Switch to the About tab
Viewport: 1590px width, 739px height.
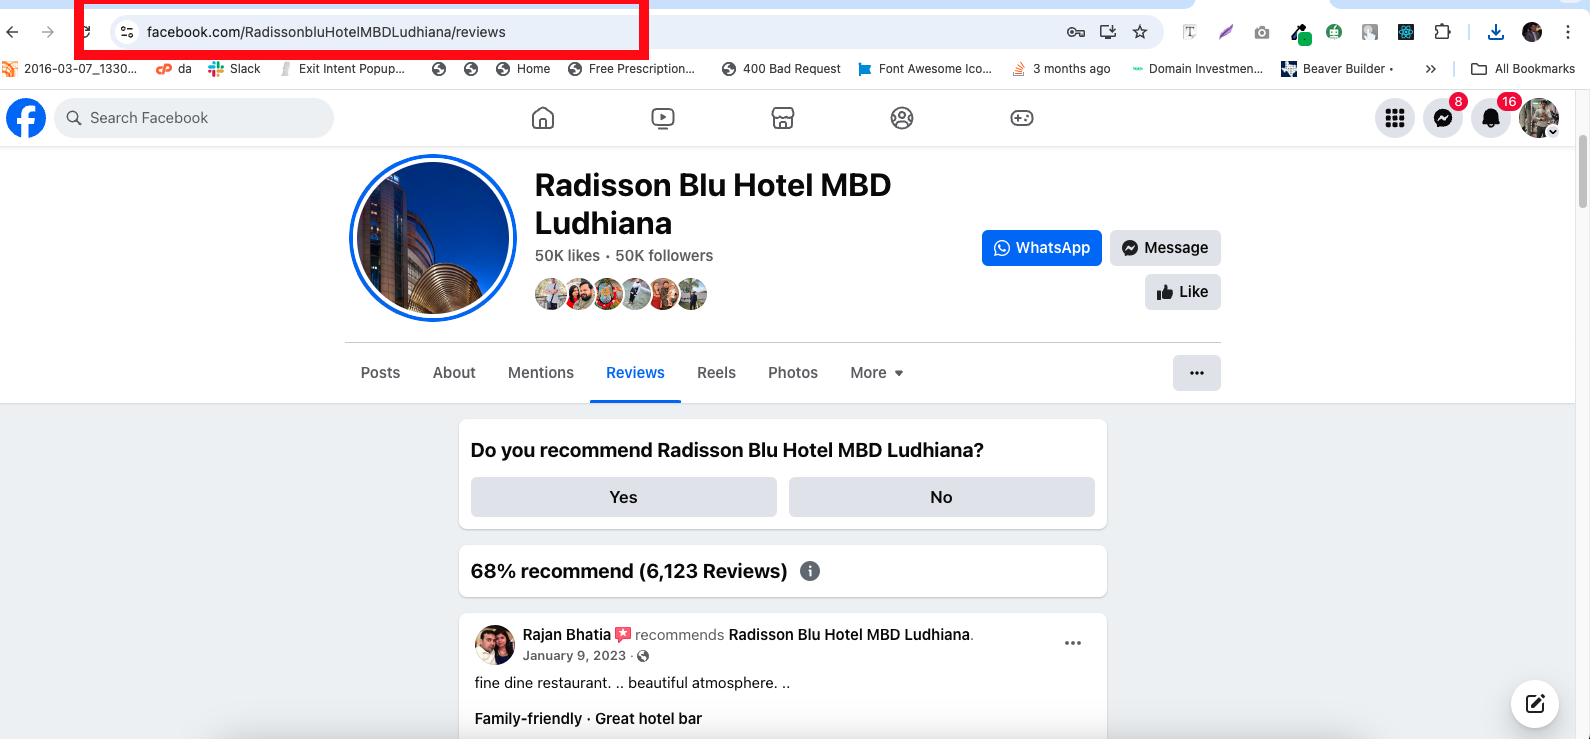[x=454, y=373]
